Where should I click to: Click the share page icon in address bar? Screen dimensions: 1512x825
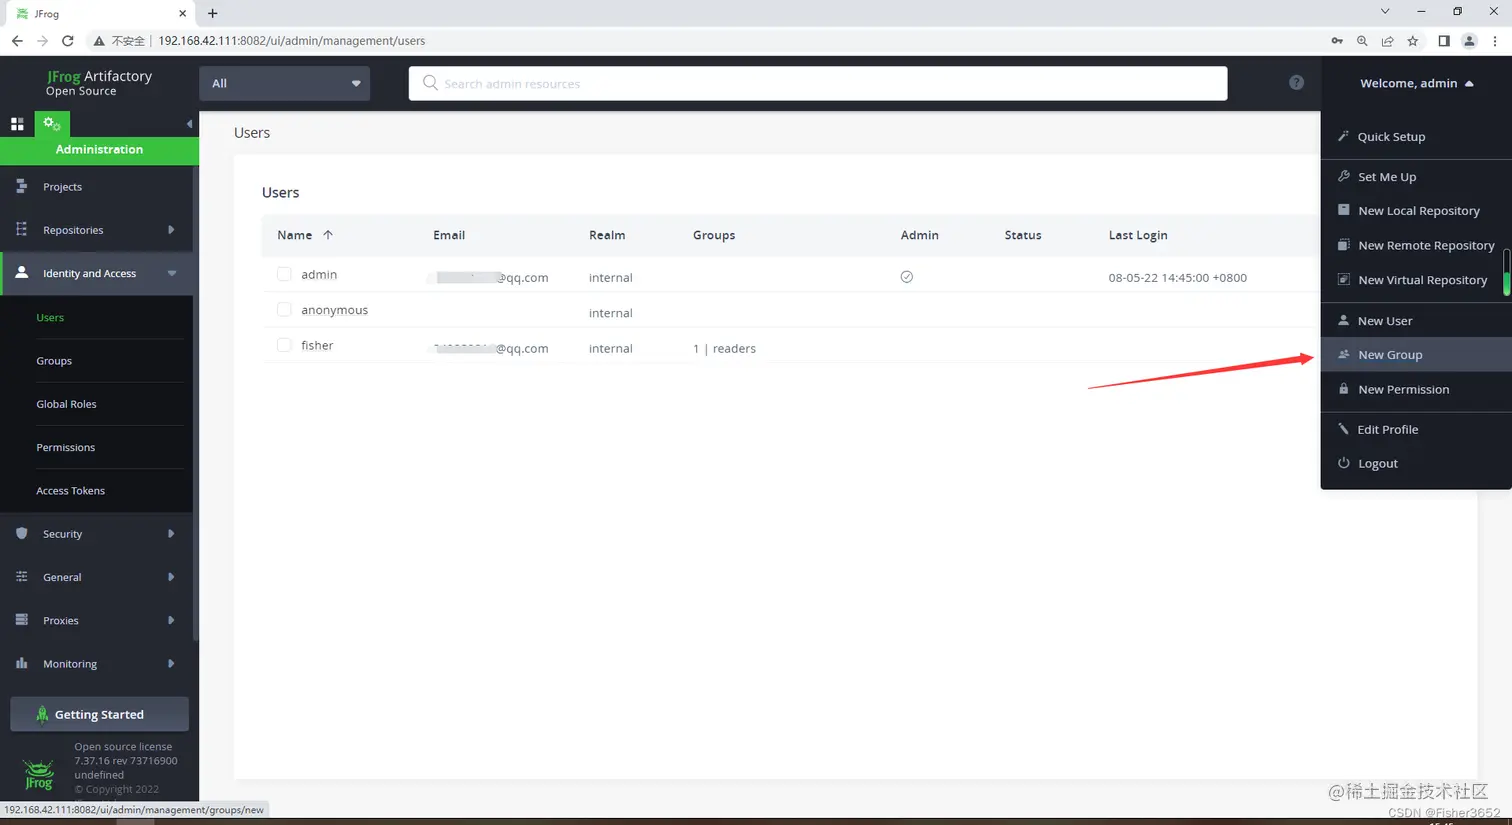point(1387,41)
